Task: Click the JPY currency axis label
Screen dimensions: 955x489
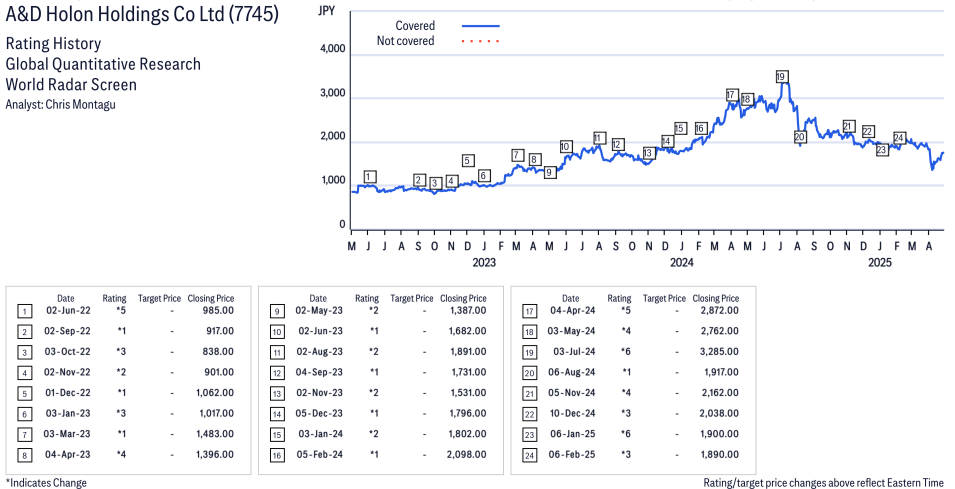Action: (x=327, y=10)
